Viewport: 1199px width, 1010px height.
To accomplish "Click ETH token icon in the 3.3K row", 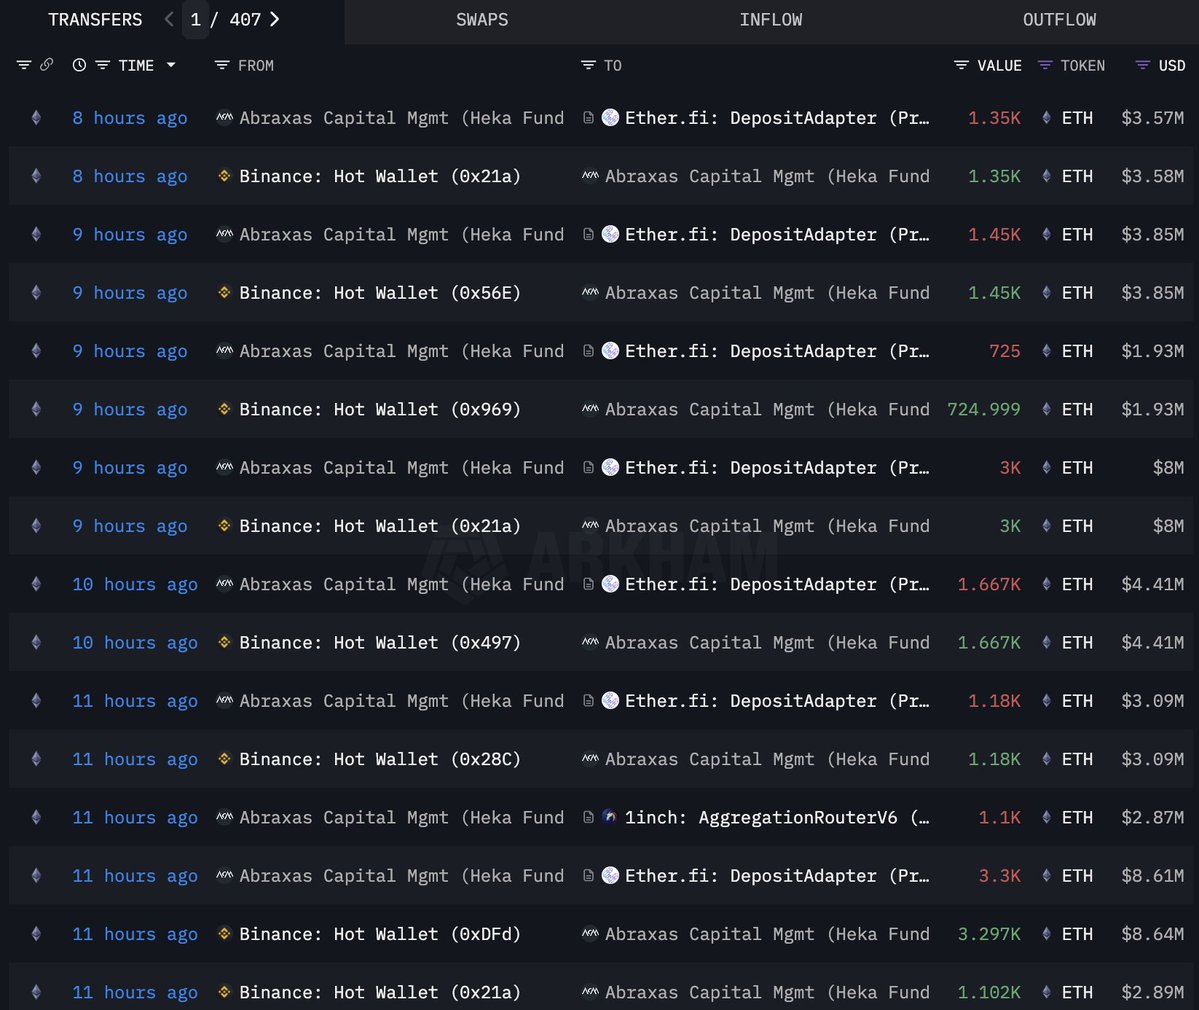I will [1046, 875].
